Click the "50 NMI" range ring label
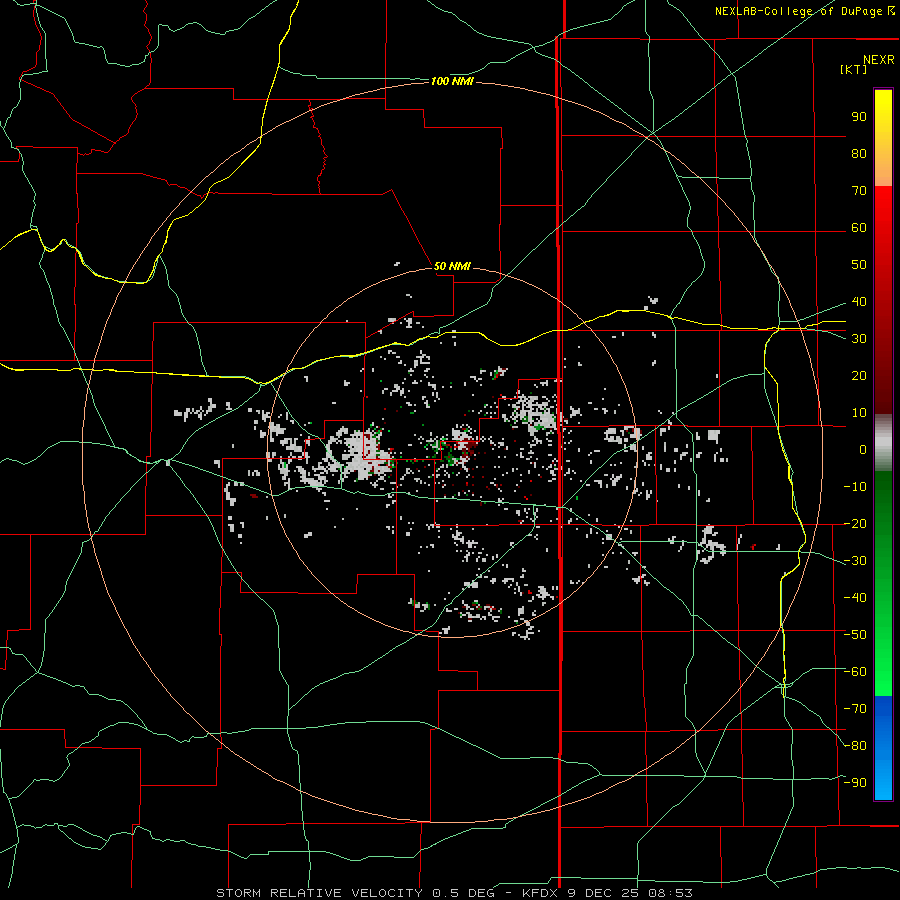 tap(452, 266)
